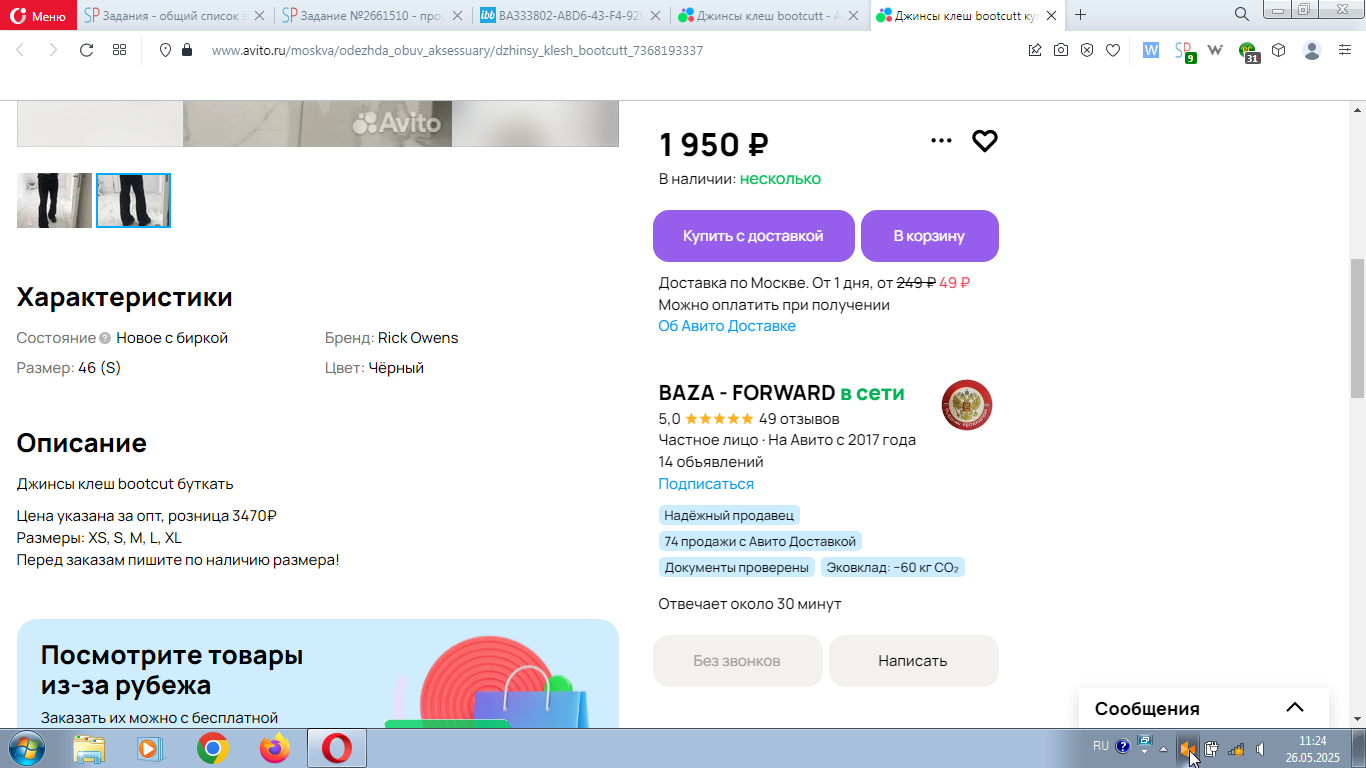Show hidden tray icons arrow
1366x768 pixels.
coord(1163,748)
